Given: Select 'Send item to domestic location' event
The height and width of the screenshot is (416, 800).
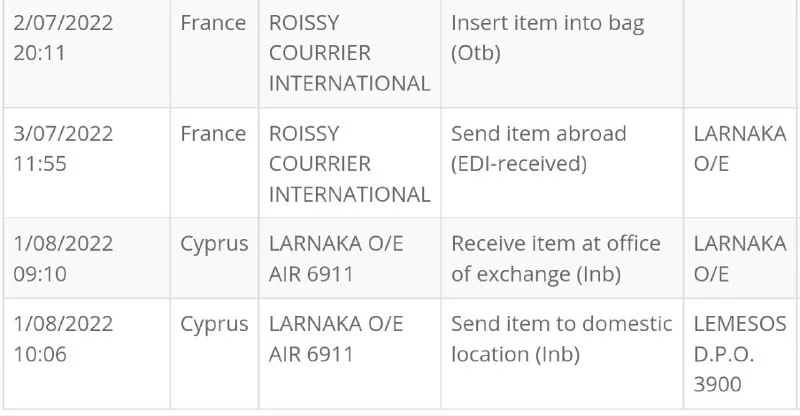Looking at the screenshot, I should click(x=561, y=338).
